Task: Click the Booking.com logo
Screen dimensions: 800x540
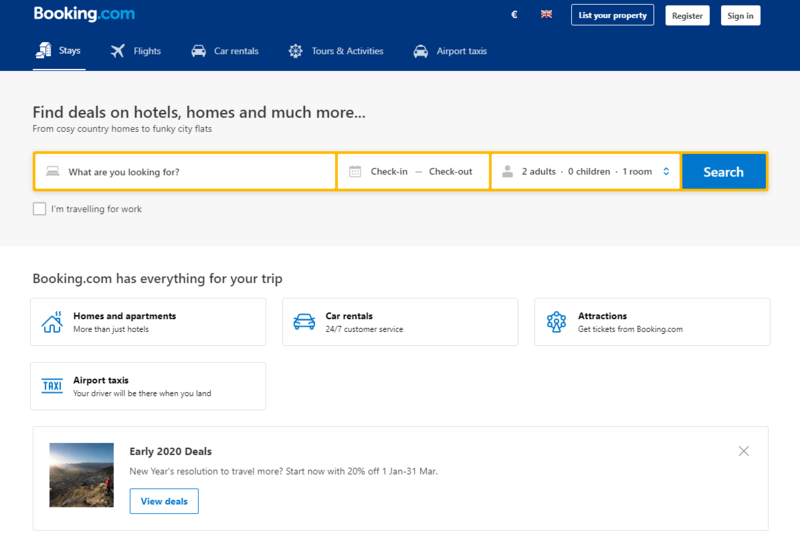Action: [84, 14]
